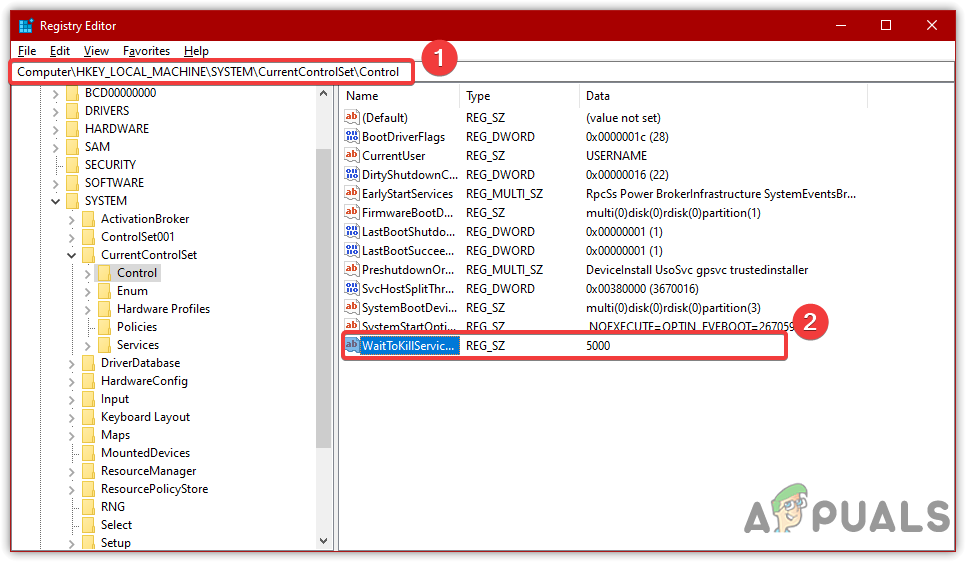Click the folder icon of MountedDevices key
The image size is (966, 562).
[89, 453]
